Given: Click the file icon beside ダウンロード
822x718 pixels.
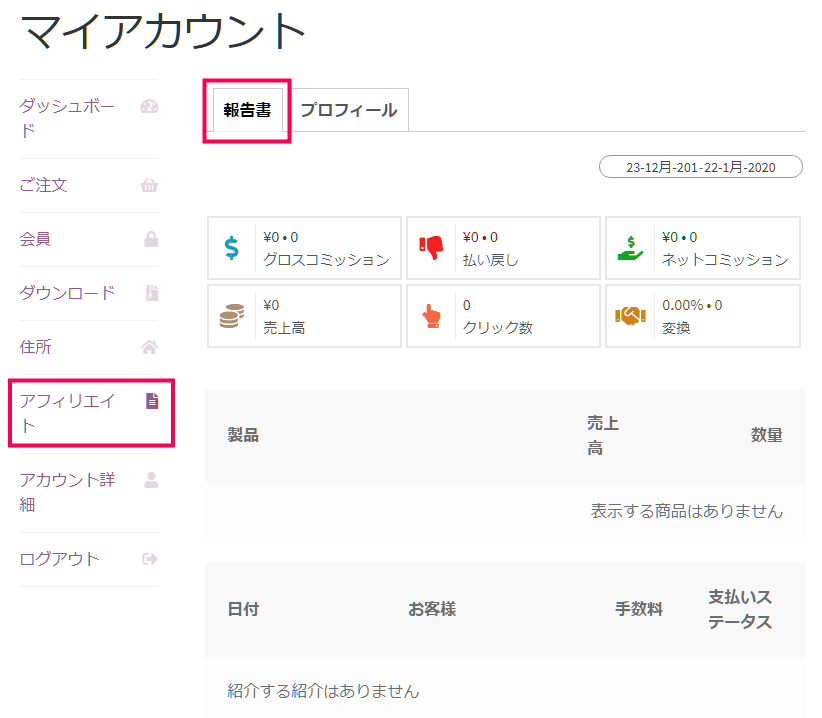Looking at the screenshot, I should coord(152,293).
